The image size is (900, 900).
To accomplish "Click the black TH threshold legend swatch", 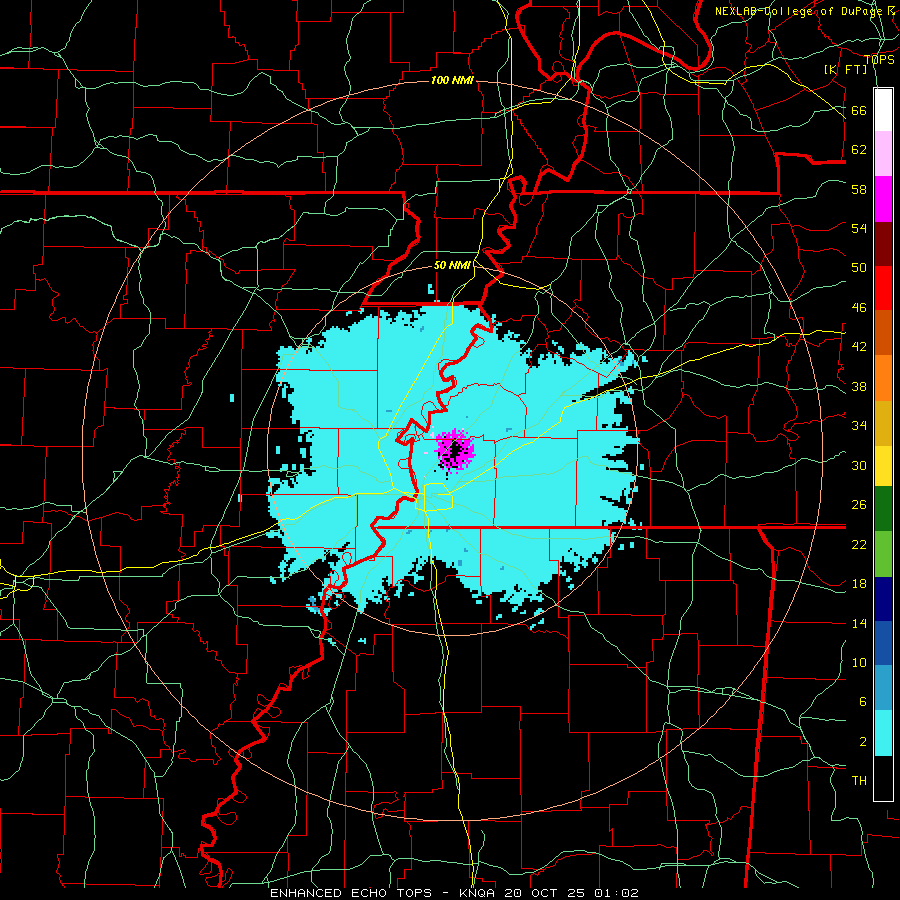I will tap(883, 778).
